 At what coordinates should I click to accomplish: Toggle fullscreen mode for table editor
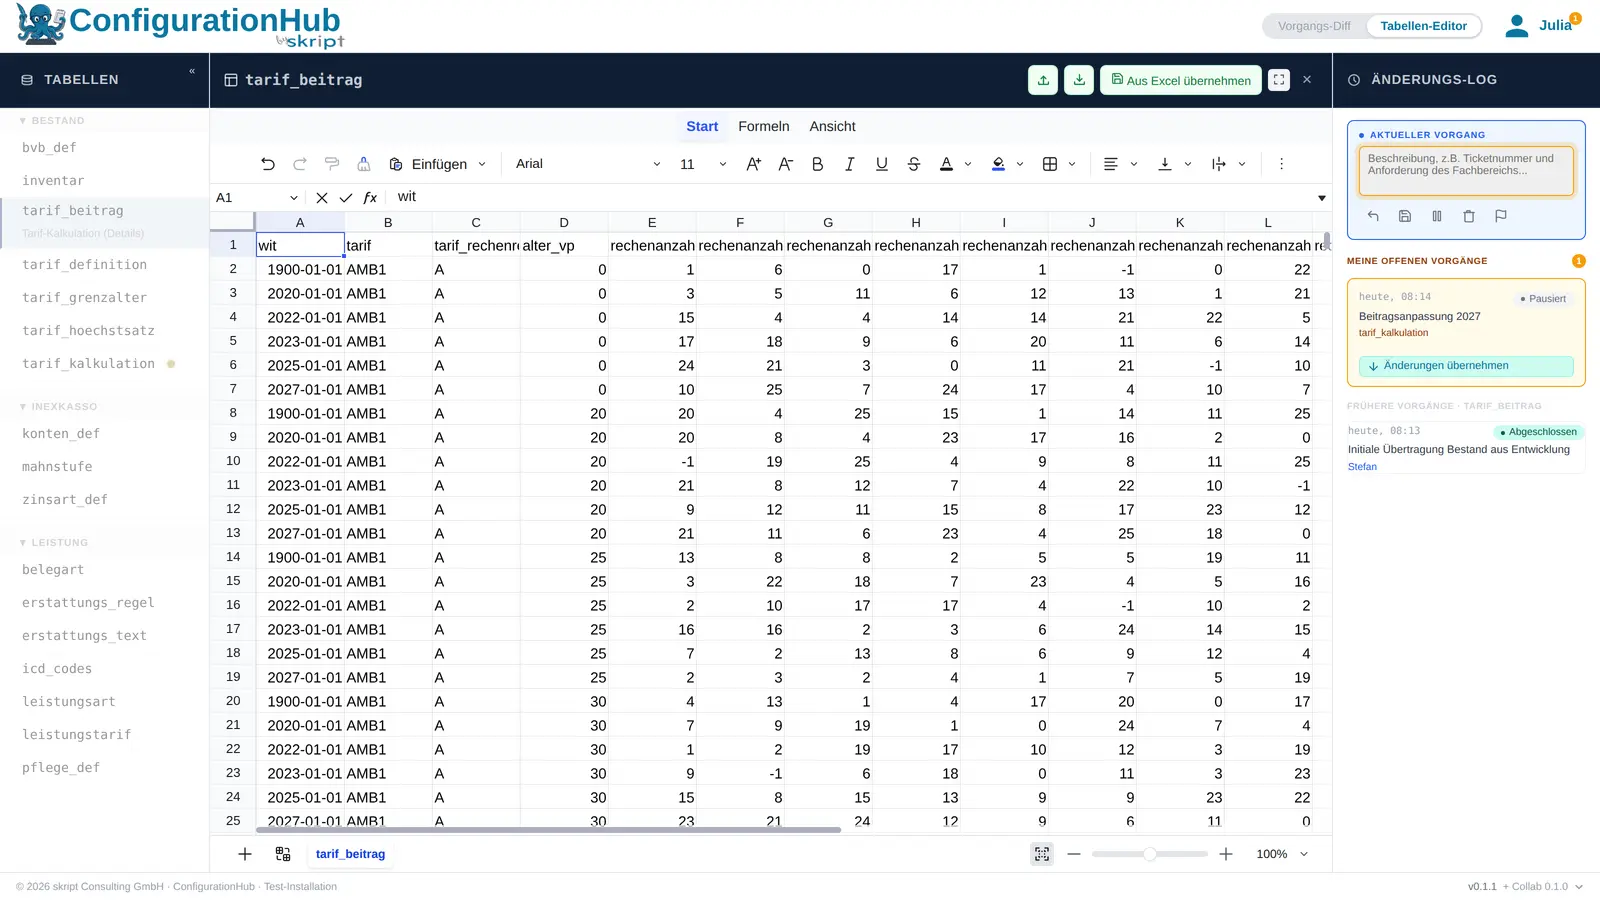(1279, 80)
